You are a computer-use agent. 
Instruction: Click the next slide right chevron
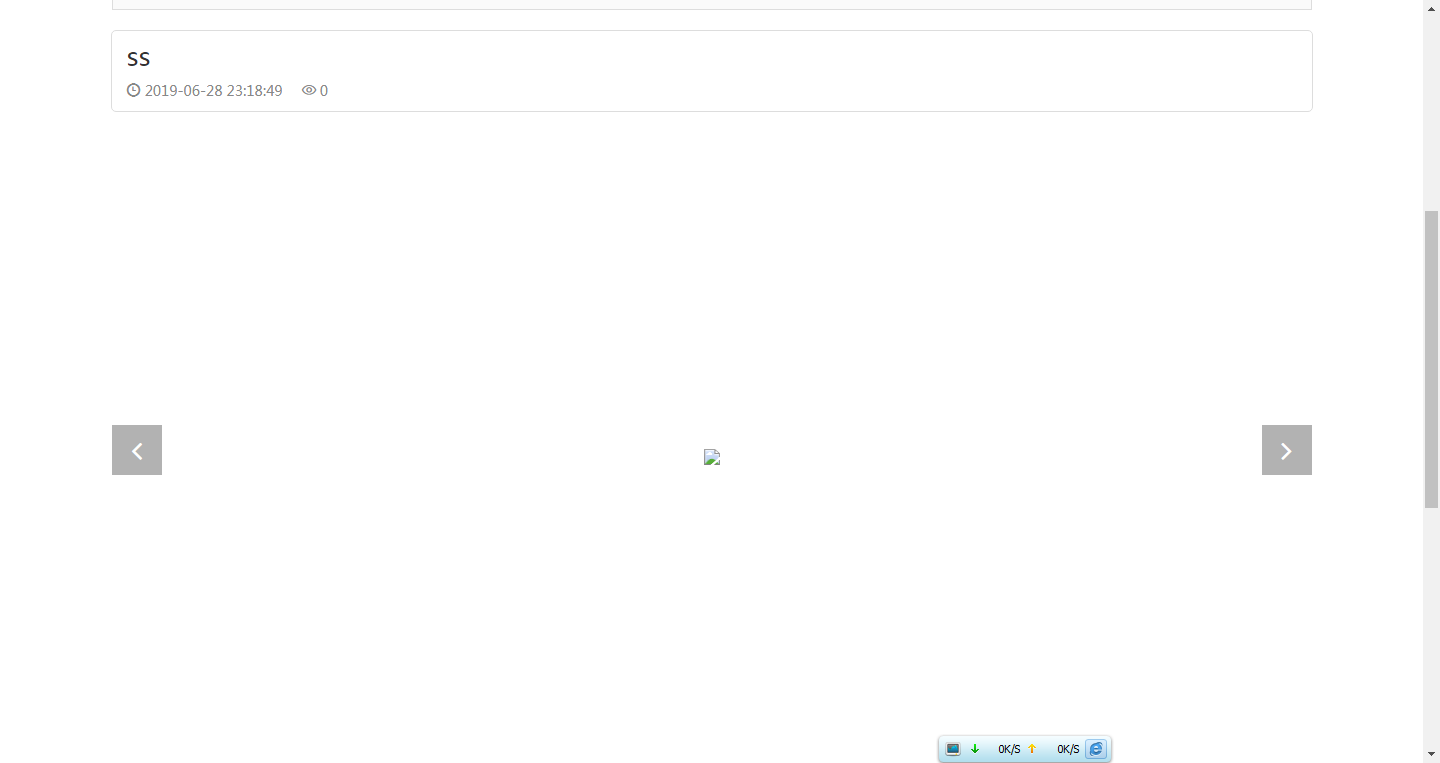tap(1286, 450)
